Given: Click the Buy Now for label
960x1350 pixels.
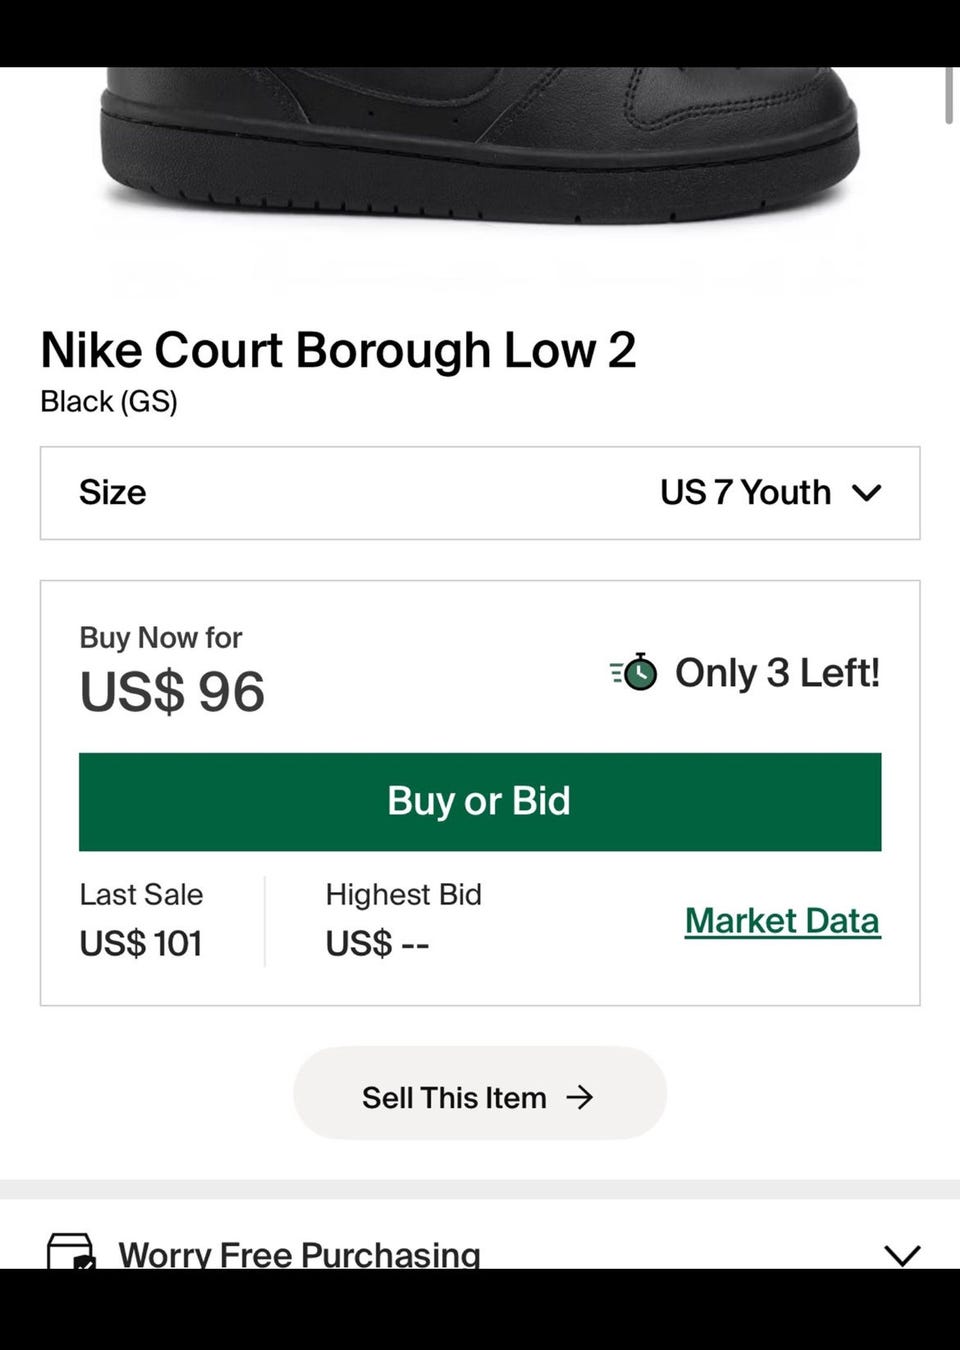Looking at the screenshot, I should [161, 637].
